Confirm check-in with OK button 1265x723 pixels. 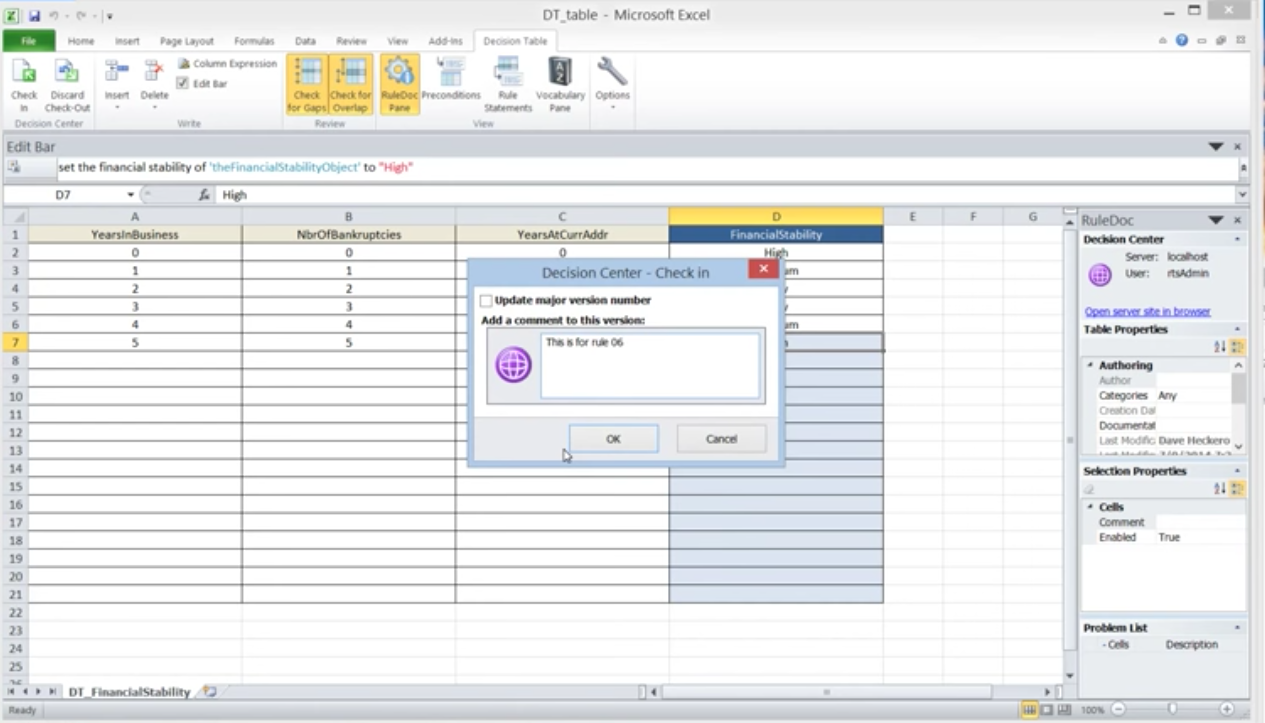tap(613, 439)
